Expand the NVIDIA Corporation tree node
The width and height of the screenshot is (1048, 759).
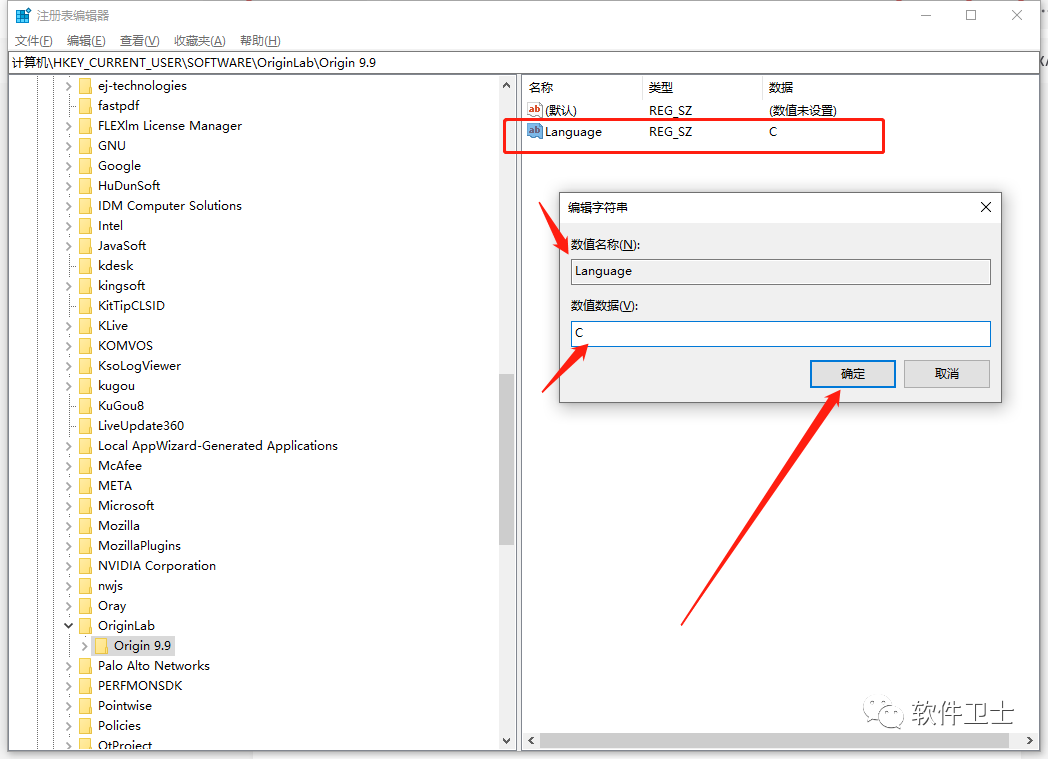(68, 566)
